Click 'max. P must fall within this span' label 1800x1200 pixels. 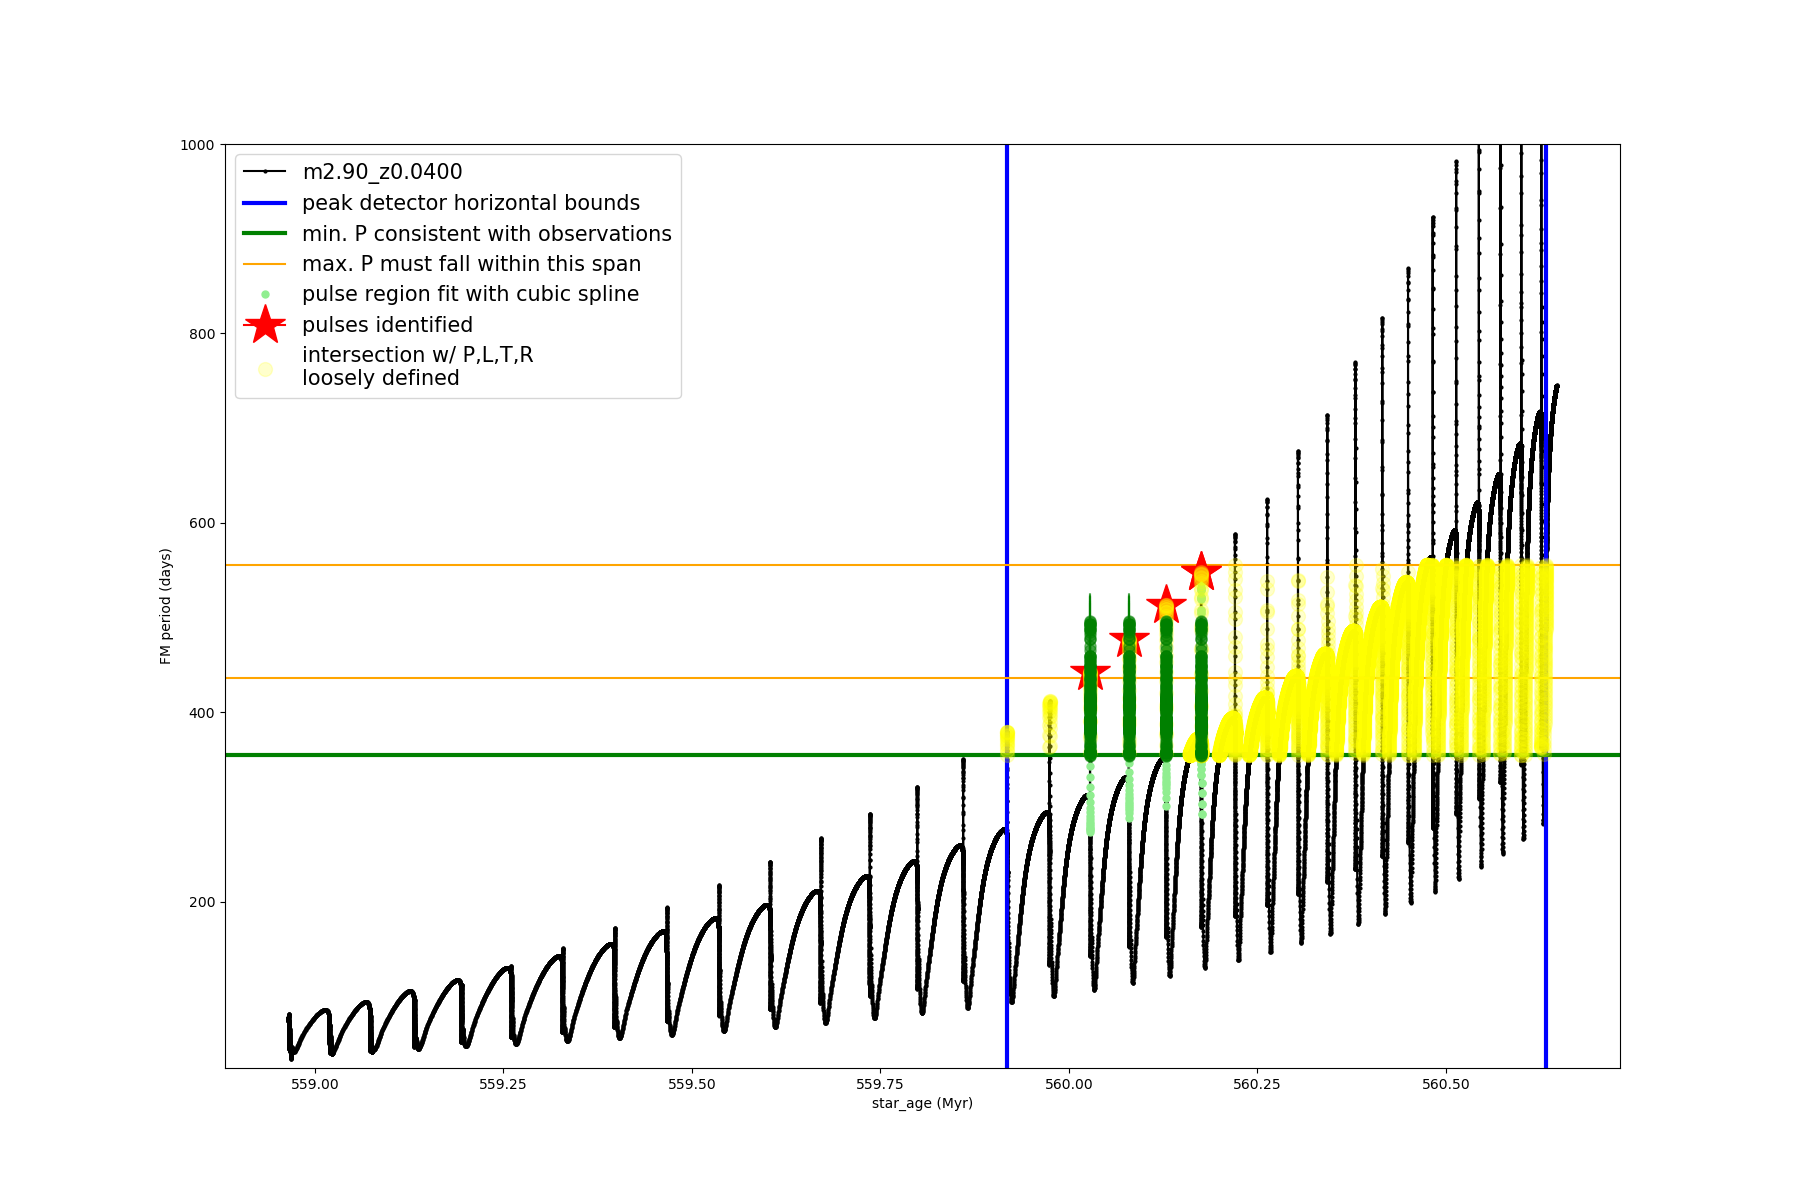471,264
